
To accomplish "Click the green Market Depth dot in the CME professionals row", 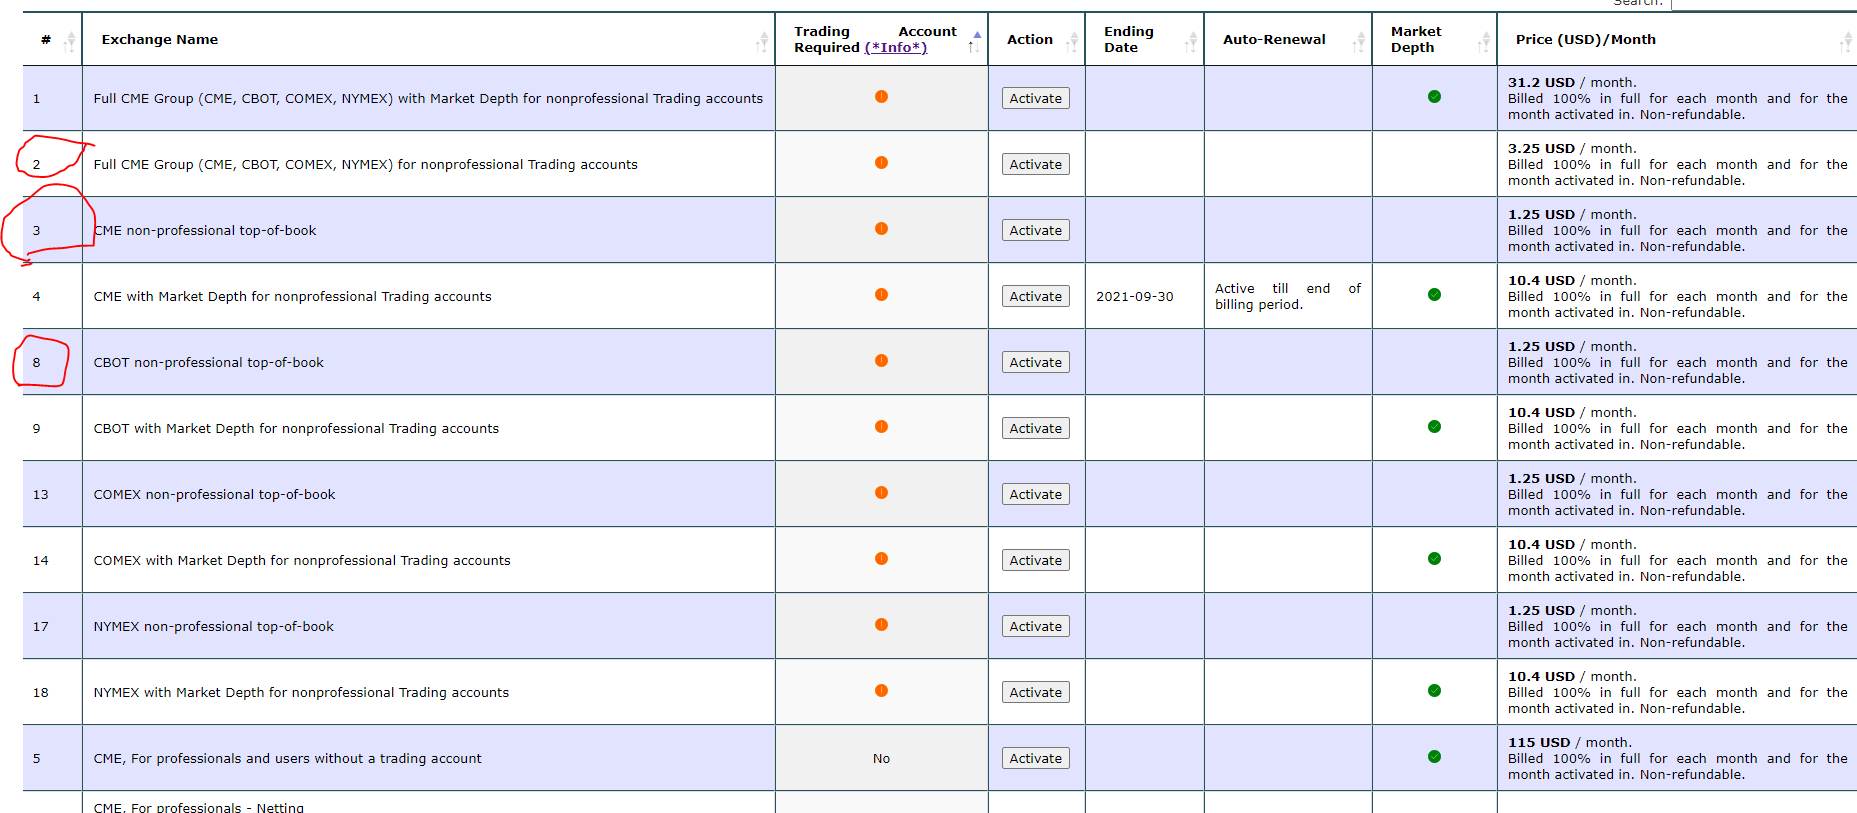I will click(x=1434, y=757).
